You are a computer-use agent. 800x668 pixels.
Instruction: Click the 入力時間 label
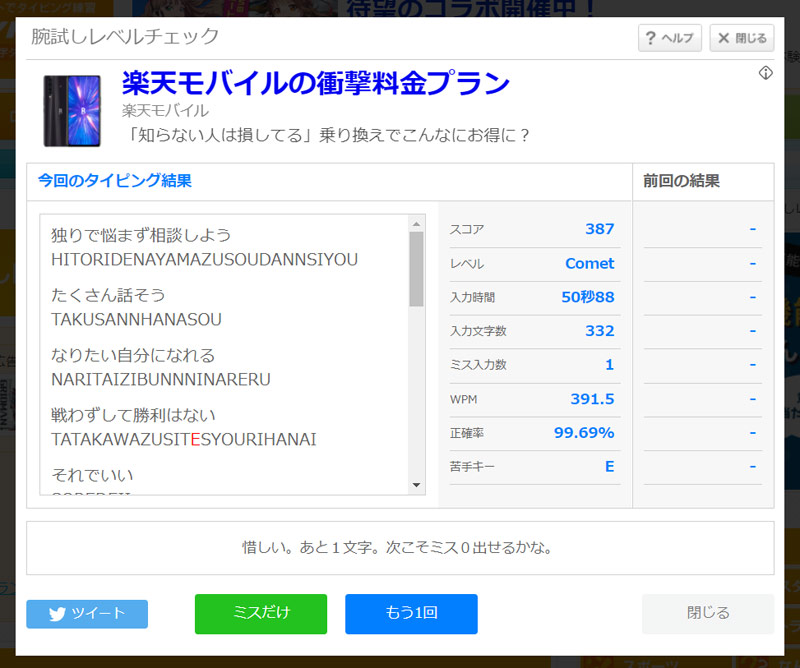pyautogui.click(x=472, y=298)
